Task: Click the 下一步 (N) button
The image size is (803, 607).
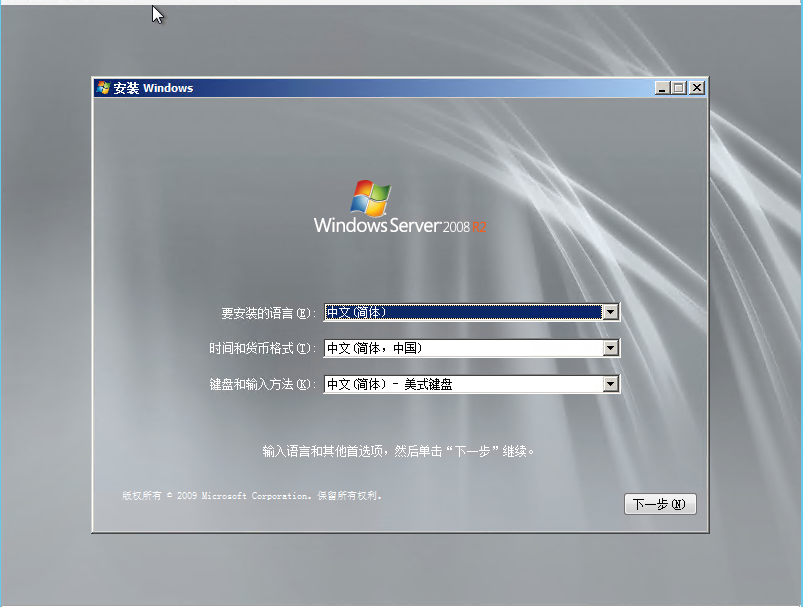Action: [660, 504]
